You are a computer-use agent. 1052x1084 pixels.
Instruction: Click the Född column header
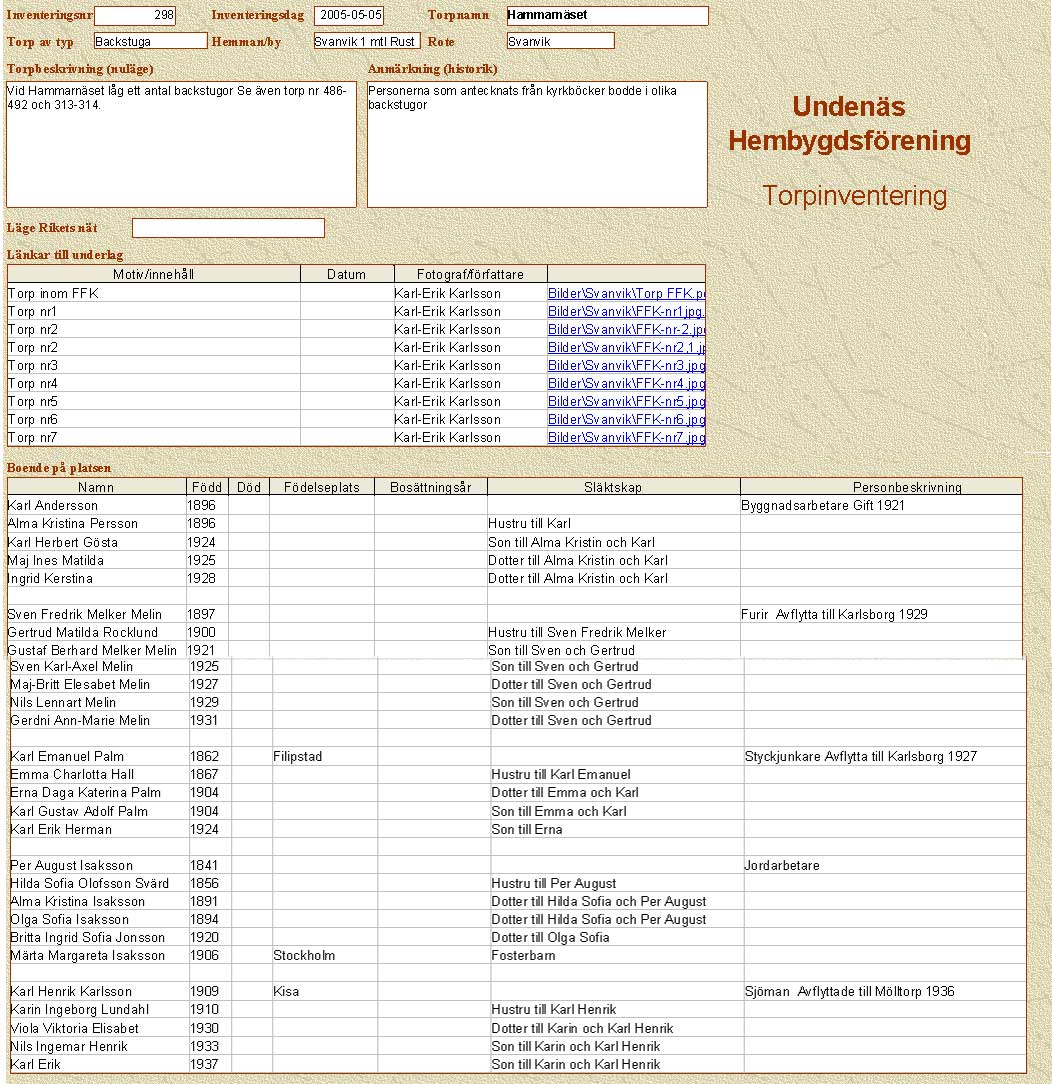tap(206, 487)
